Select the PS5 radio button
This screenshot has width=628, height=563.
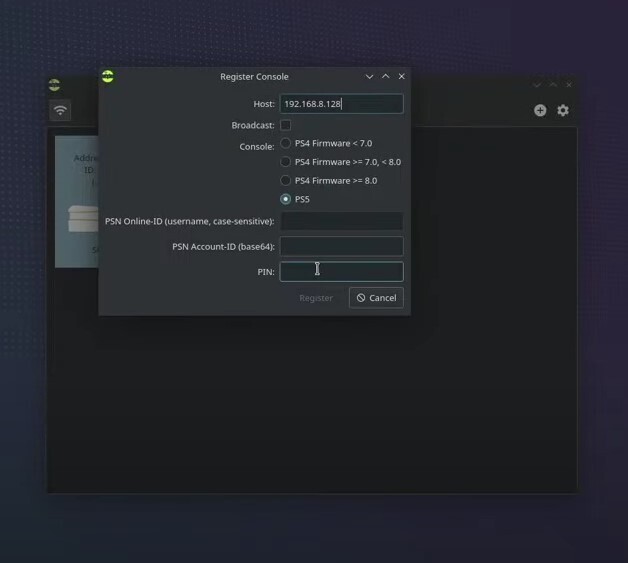point(286,199)
